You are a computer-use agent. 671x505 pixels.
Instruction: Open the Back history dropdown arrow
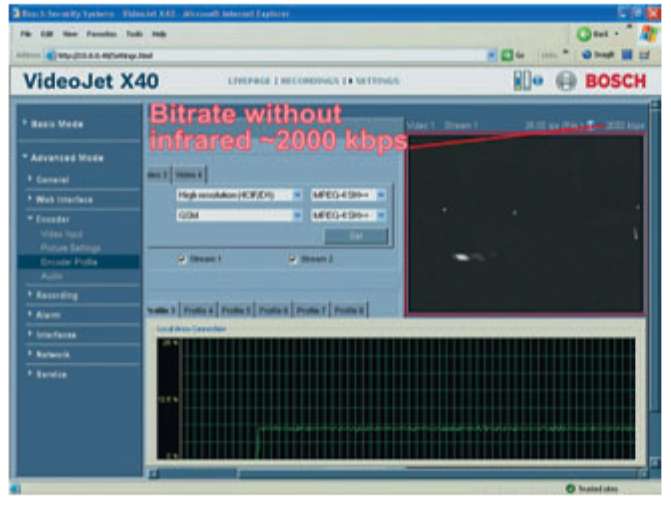(617, 33)
